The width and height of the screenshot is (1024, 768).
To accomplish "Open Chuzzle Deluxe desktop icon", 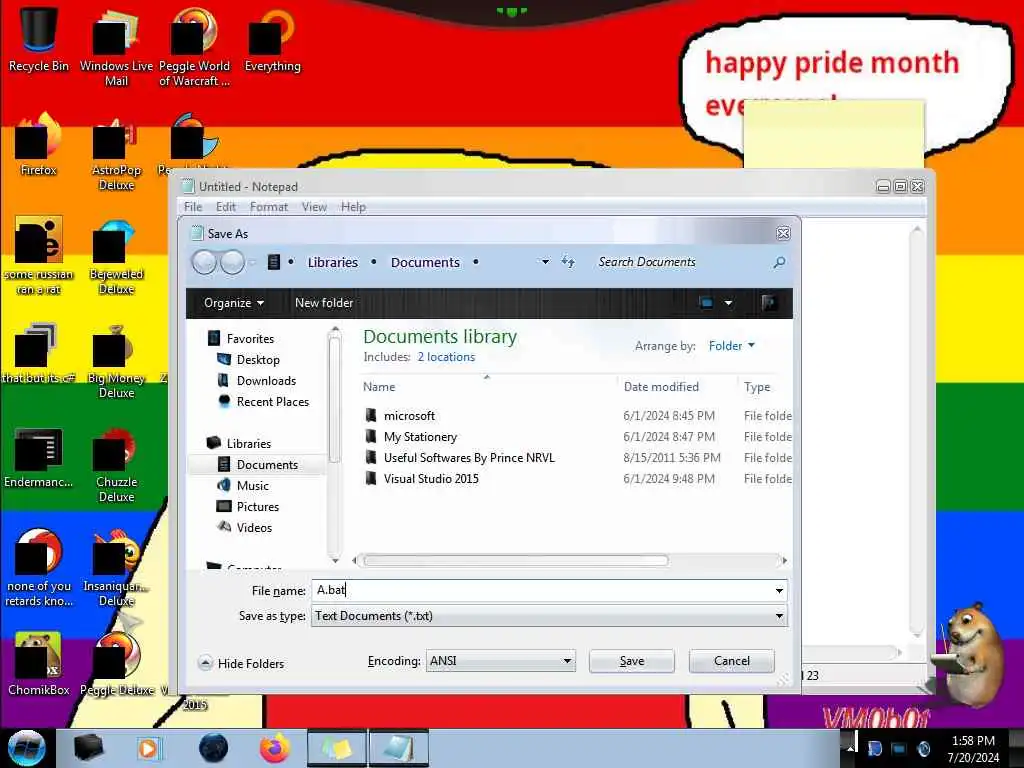I will pyautogui.click(x=116, y=465).
